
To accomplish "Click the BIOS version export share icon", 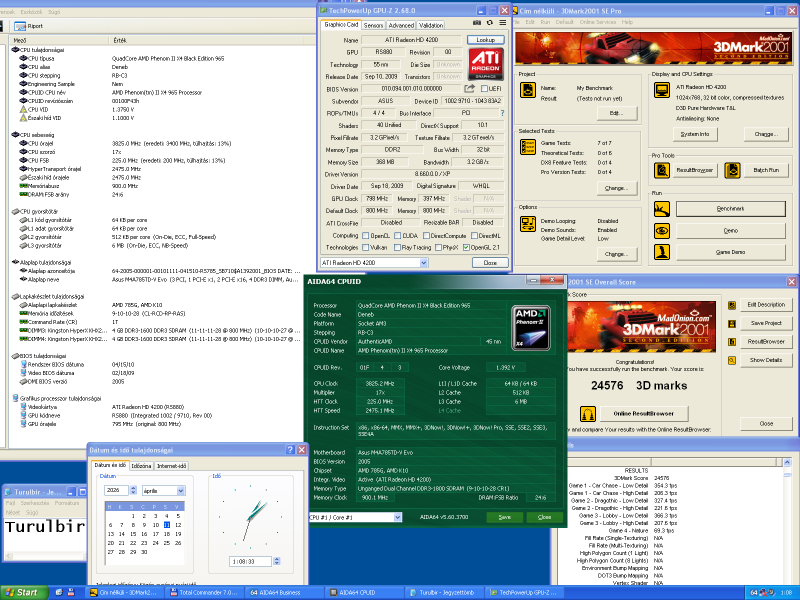I will 467,90.
